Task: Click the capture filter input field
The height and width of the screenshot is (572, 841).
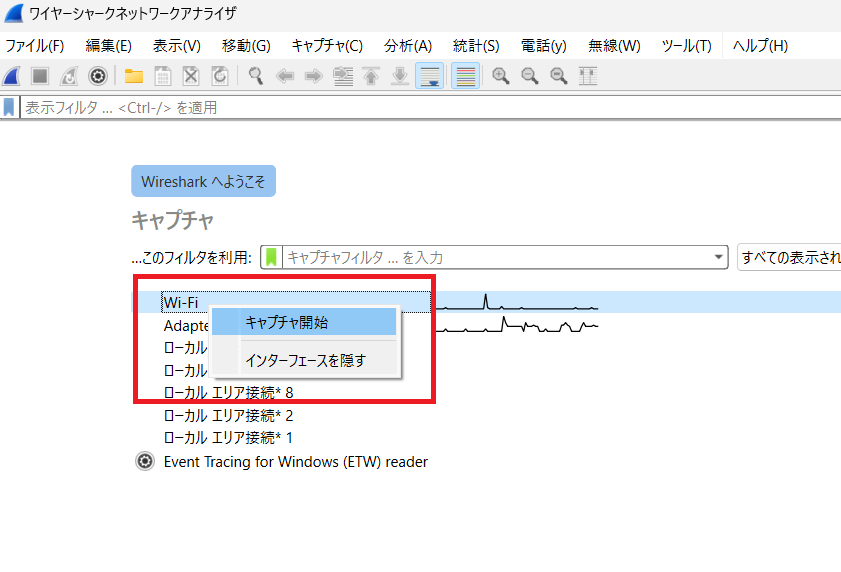Action: click(x=497, y=258)
